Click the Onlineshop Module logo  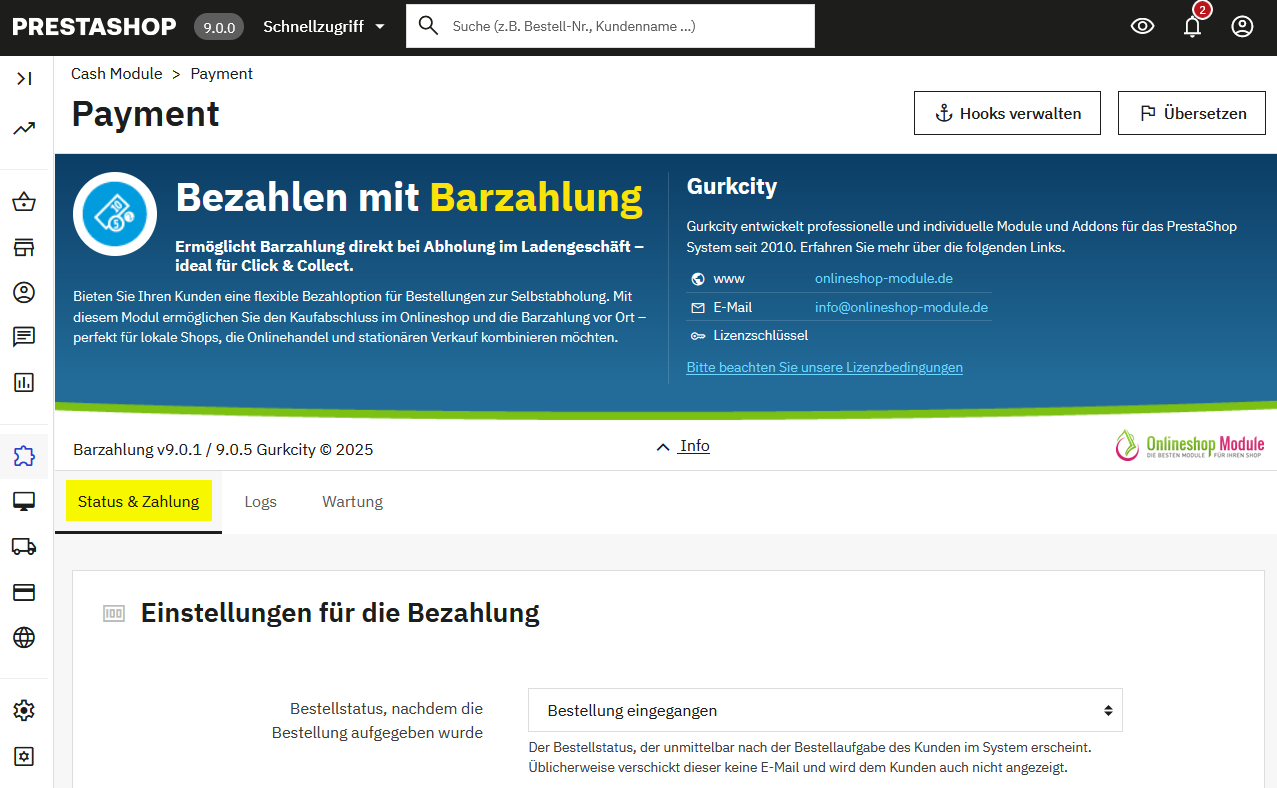[x=1190, y=445]
